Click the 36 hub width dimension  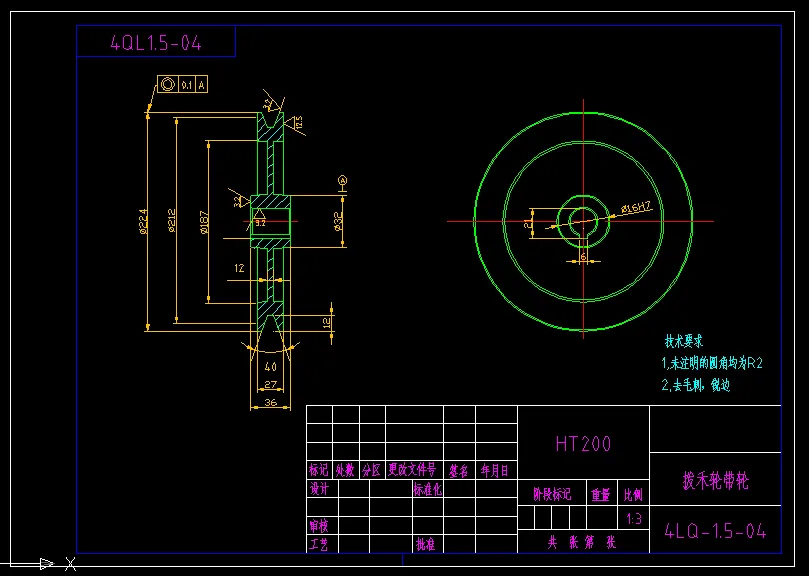point(270,402)
